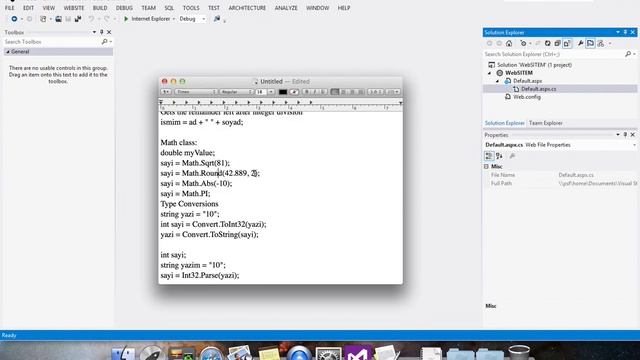This screenshot has height=360, width=640.
Task: Open font family dropdown in TextEdit
Action: tap(196, 92)
